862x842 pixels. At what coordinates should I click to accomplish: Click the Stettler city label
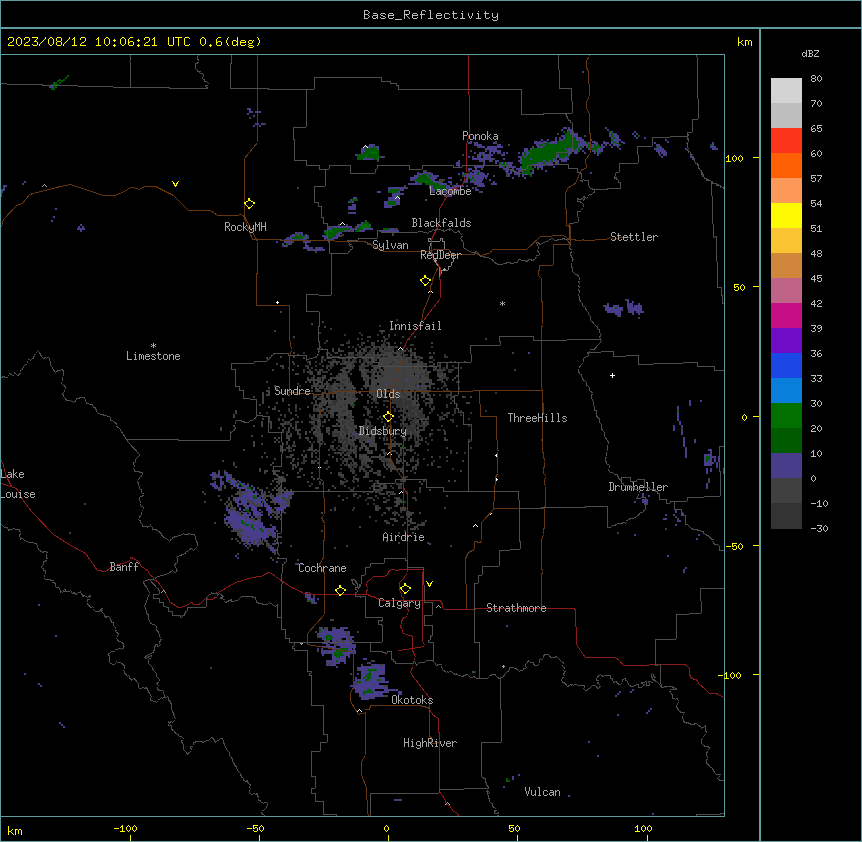pos(634,237)
